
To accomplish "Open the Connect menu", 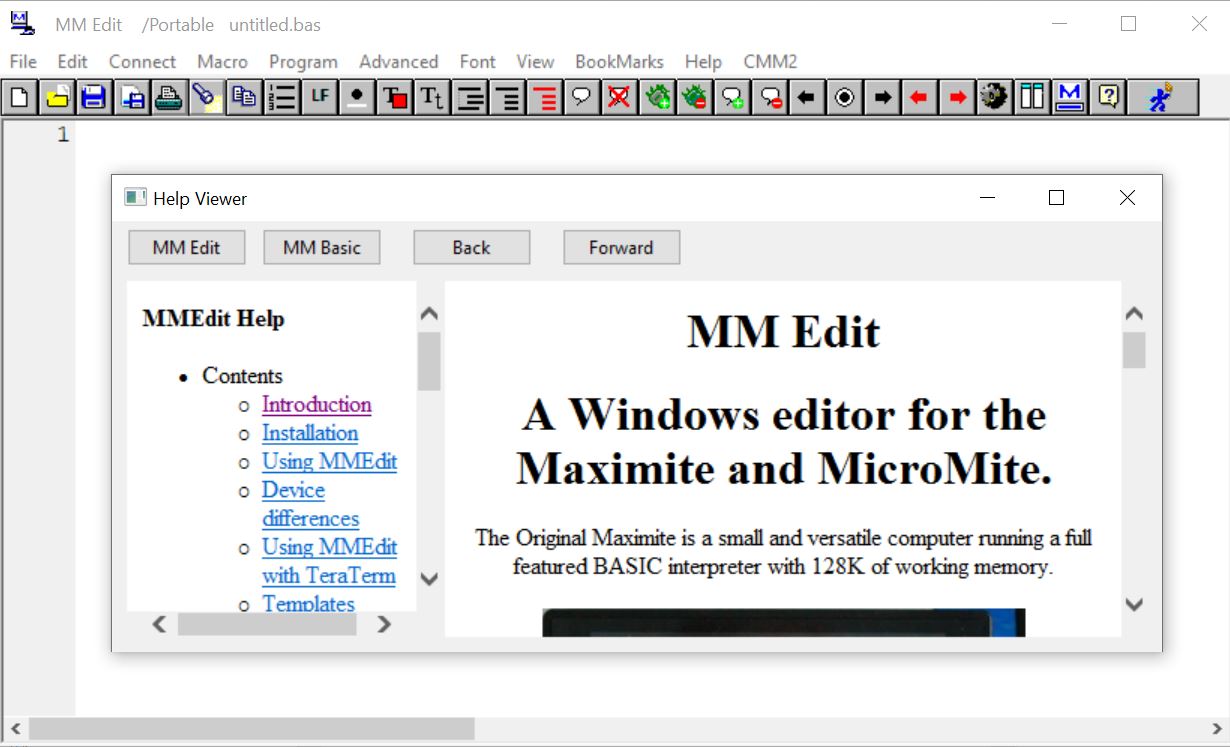I will pyautogui.click(x=142, y=62).
